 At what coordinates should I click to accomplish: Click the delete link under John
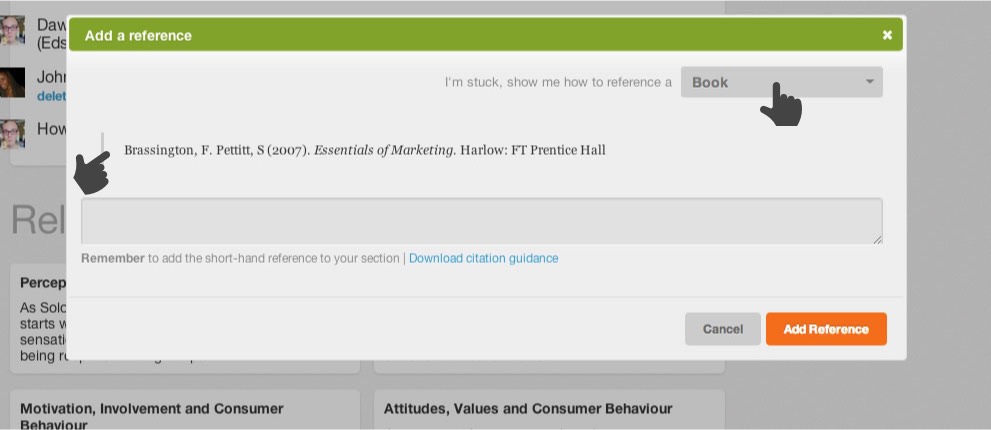point(51,96)
